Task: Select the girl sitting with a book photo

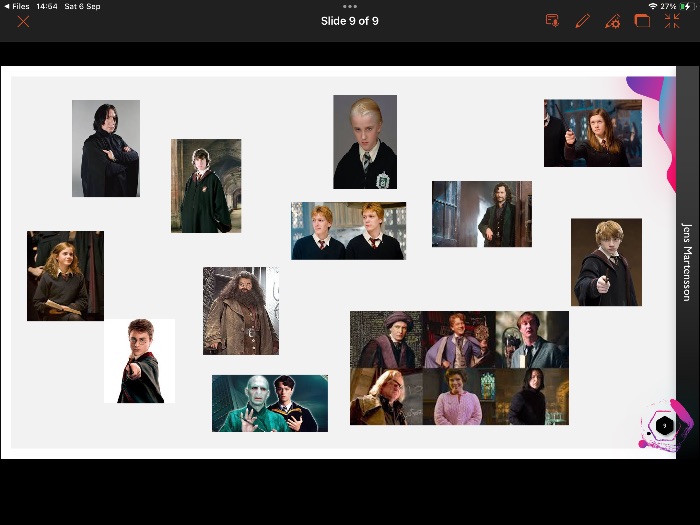Action: point(65,276)
